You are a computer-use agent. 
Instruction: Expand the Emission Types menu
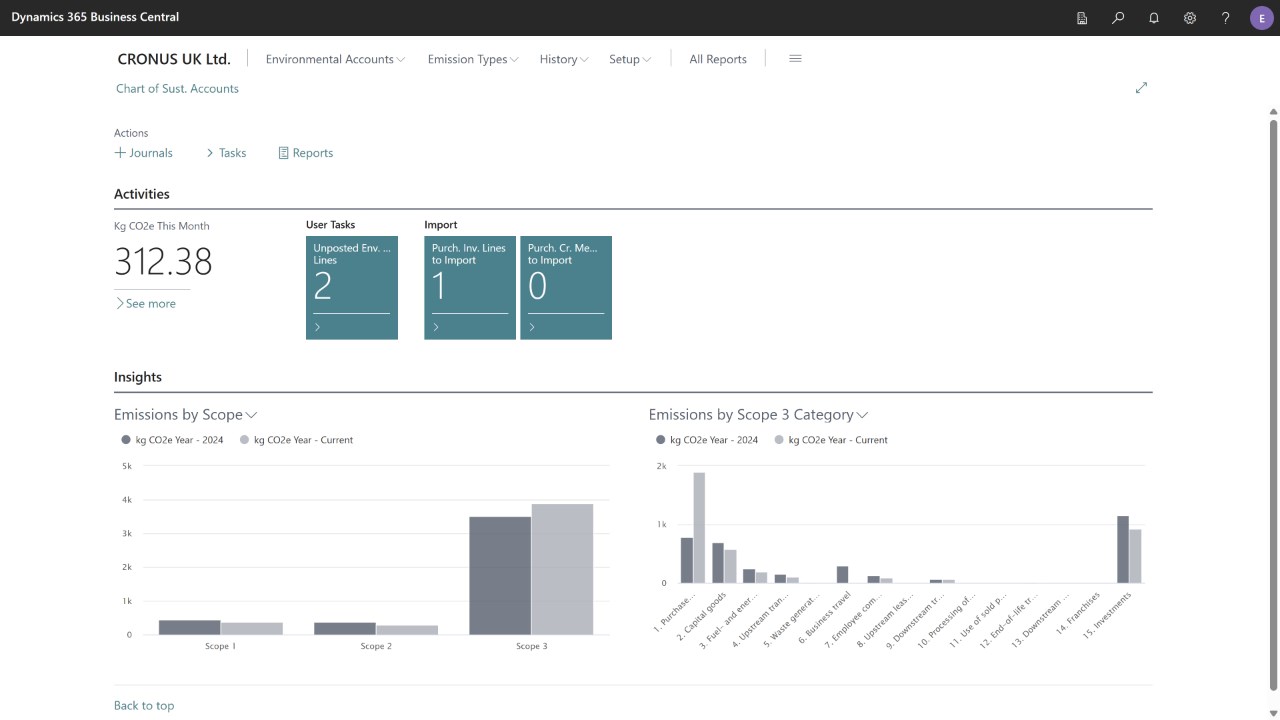[x=473, y=59]
